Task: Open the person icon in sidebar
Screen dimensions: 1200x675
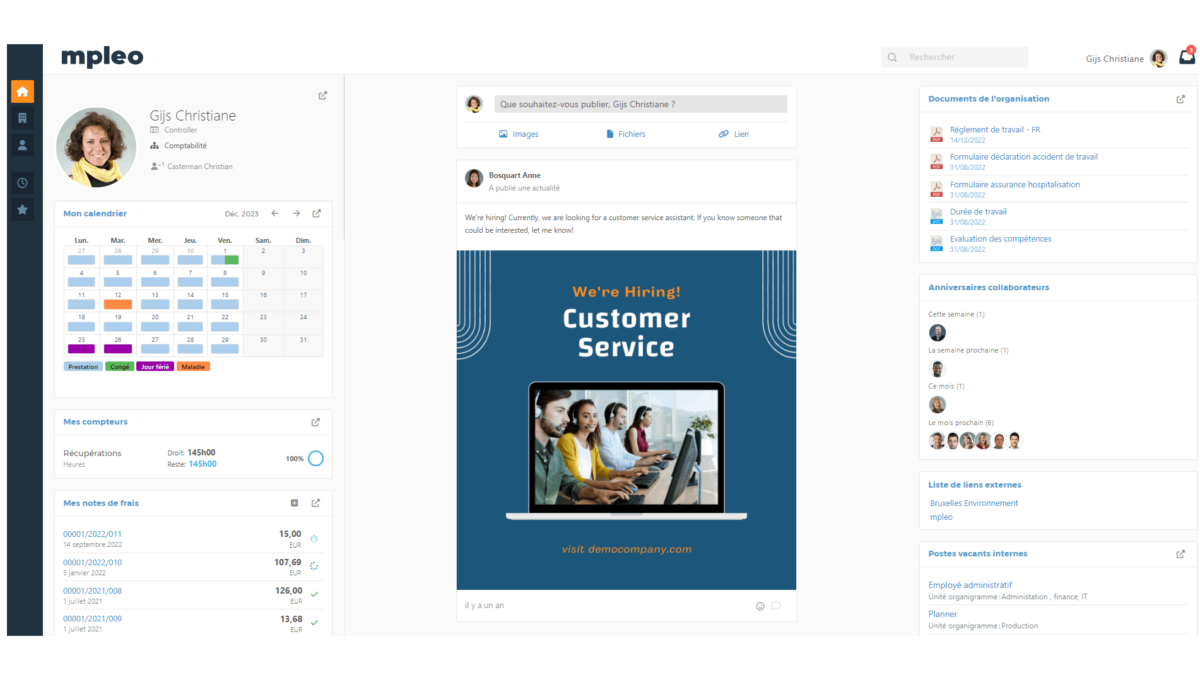Action: click(22, 145)
